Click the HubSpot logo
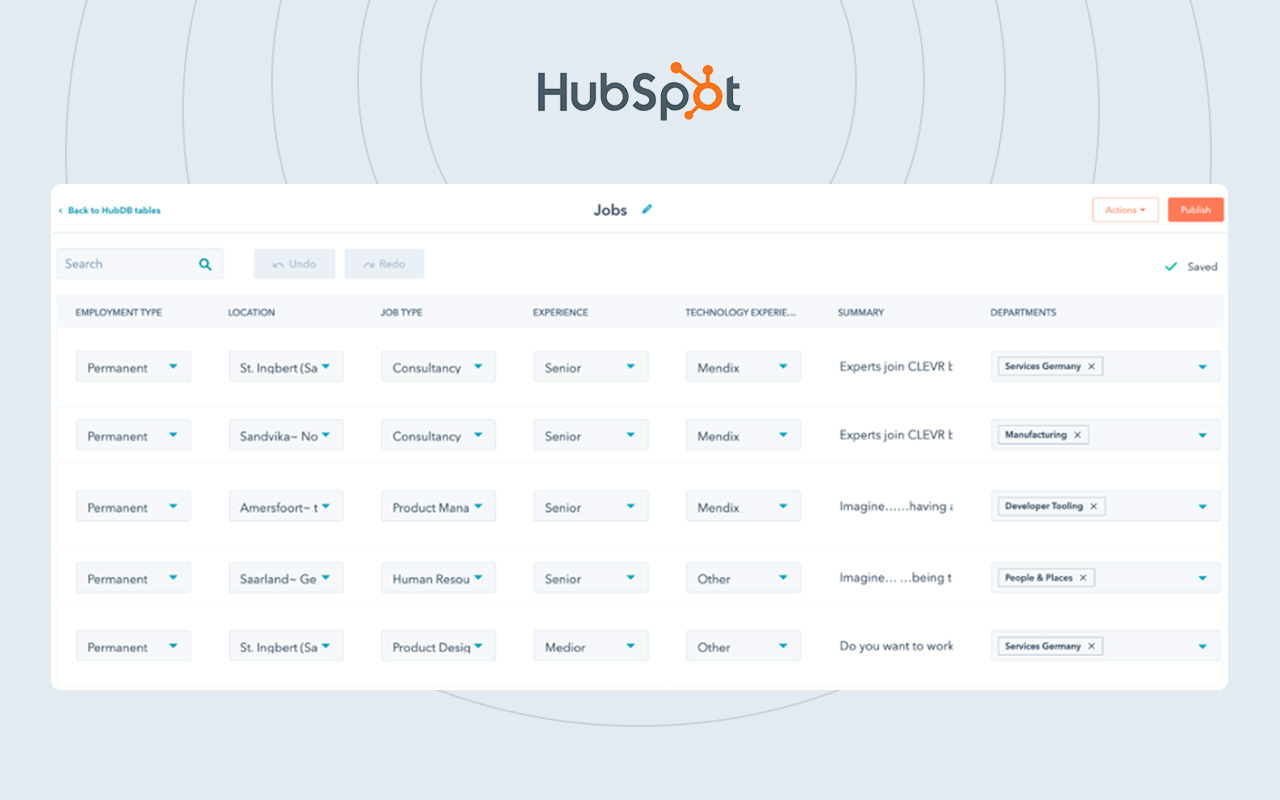The height and width of the screenshot is (800, 1280). (639, 92)
